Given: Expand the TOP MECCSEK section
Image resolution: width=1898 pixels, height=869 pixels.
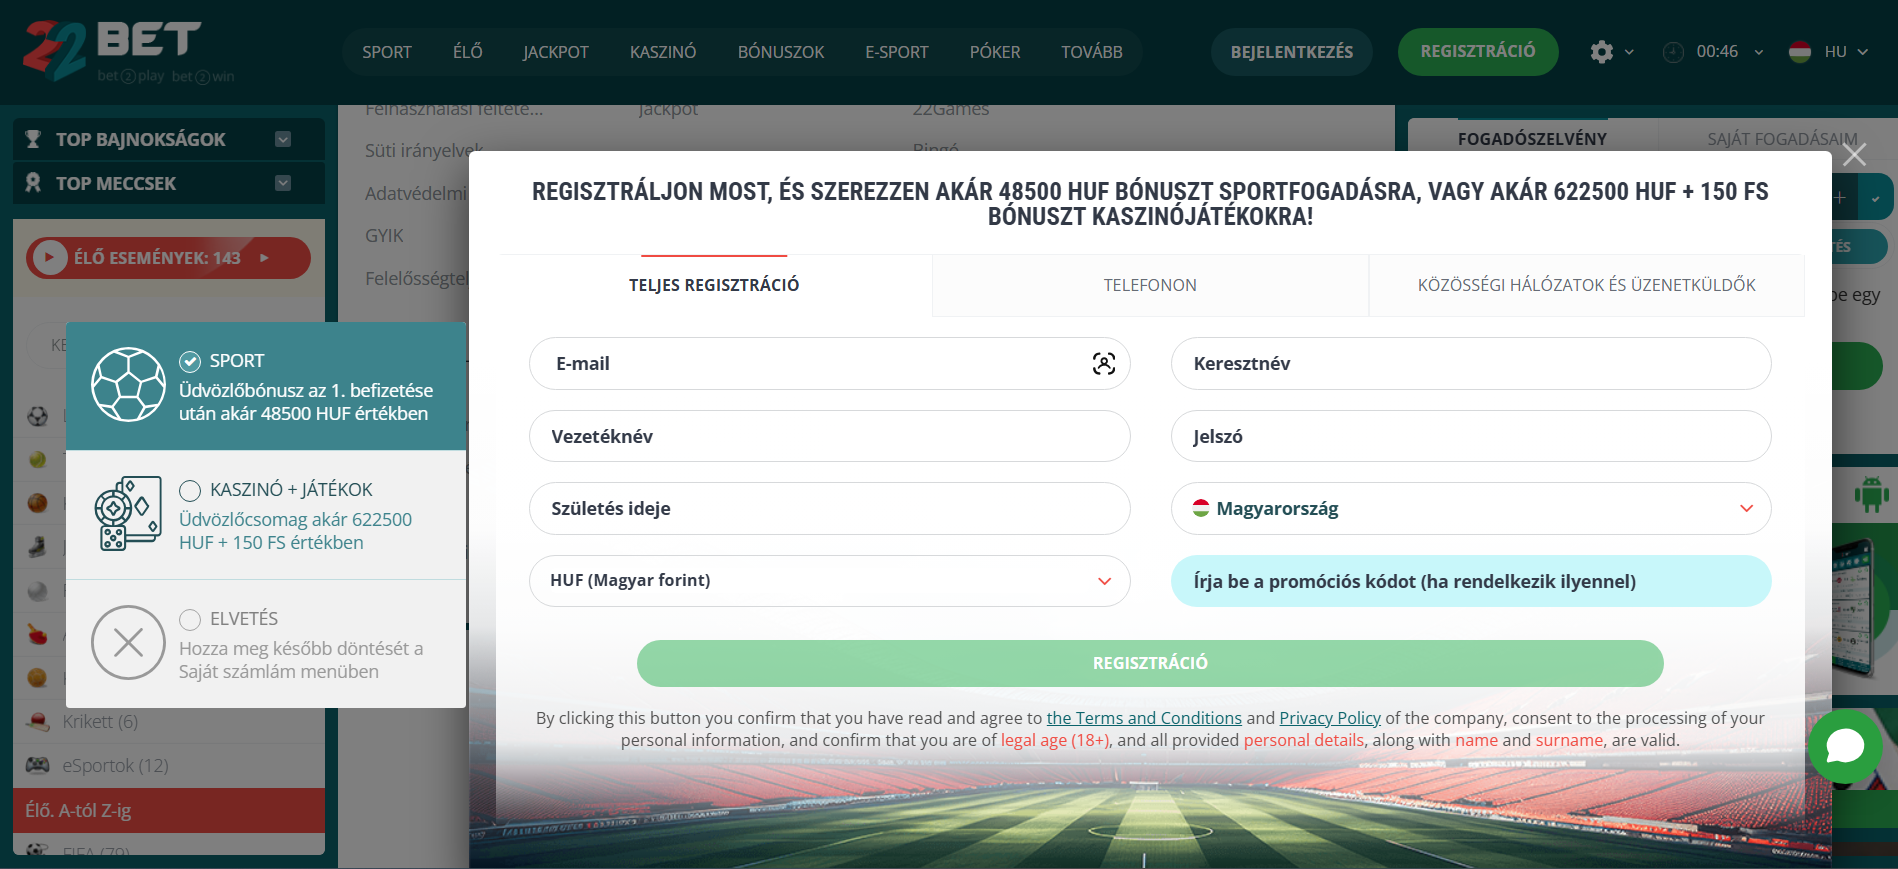Looking at the screenshot, I should click(283, 183).
